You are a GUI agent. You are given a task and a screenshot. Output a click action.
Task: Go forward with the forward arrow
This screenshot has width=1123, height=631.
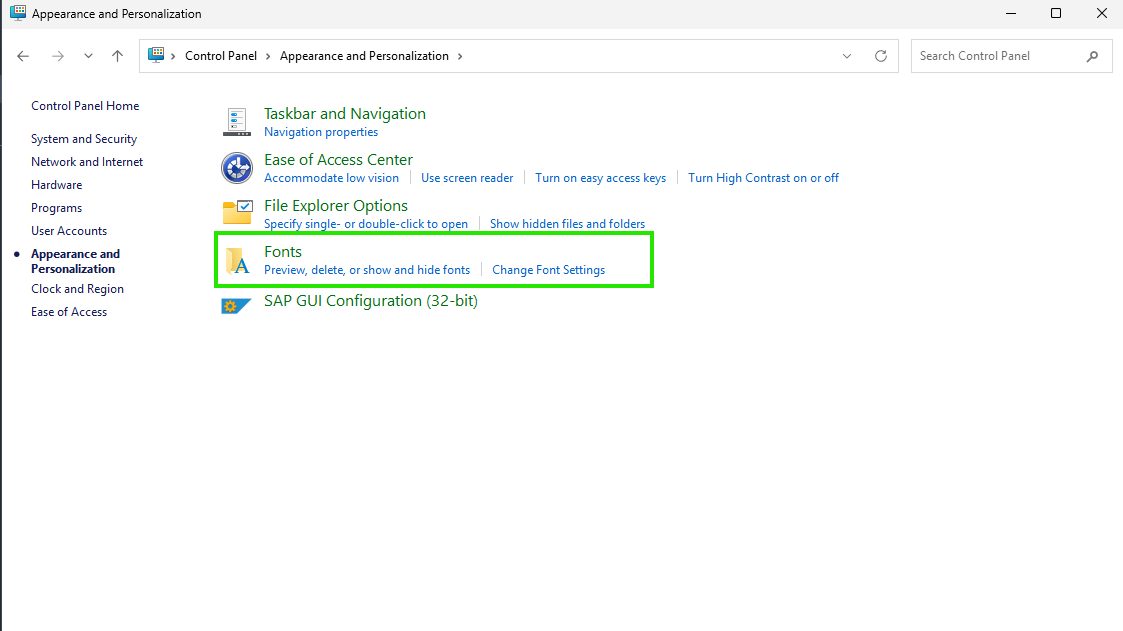pos(58,56)
